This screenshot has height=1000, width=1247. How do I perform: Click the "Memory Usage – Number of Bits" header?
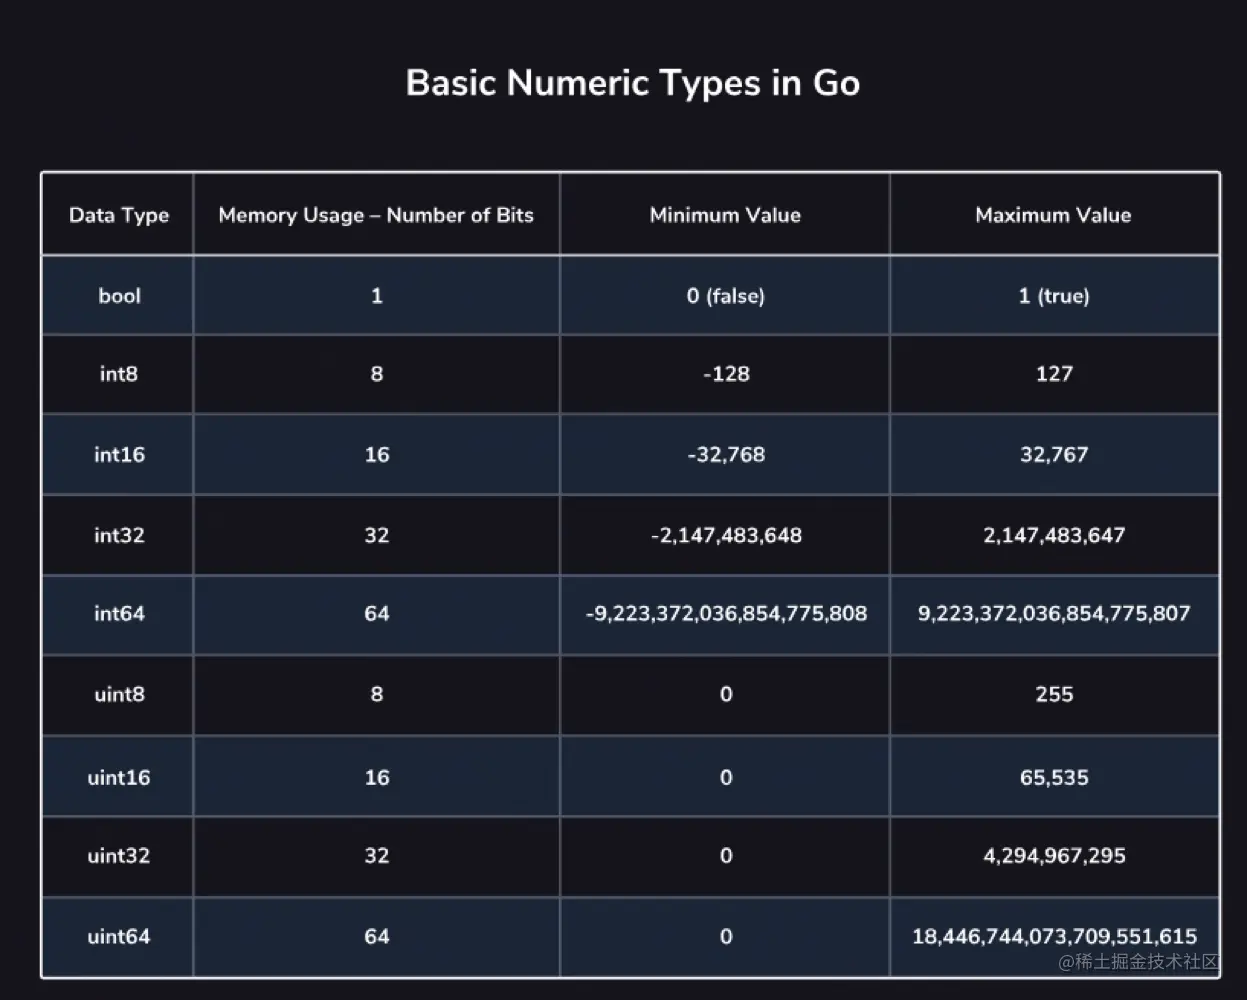(376, 215)
